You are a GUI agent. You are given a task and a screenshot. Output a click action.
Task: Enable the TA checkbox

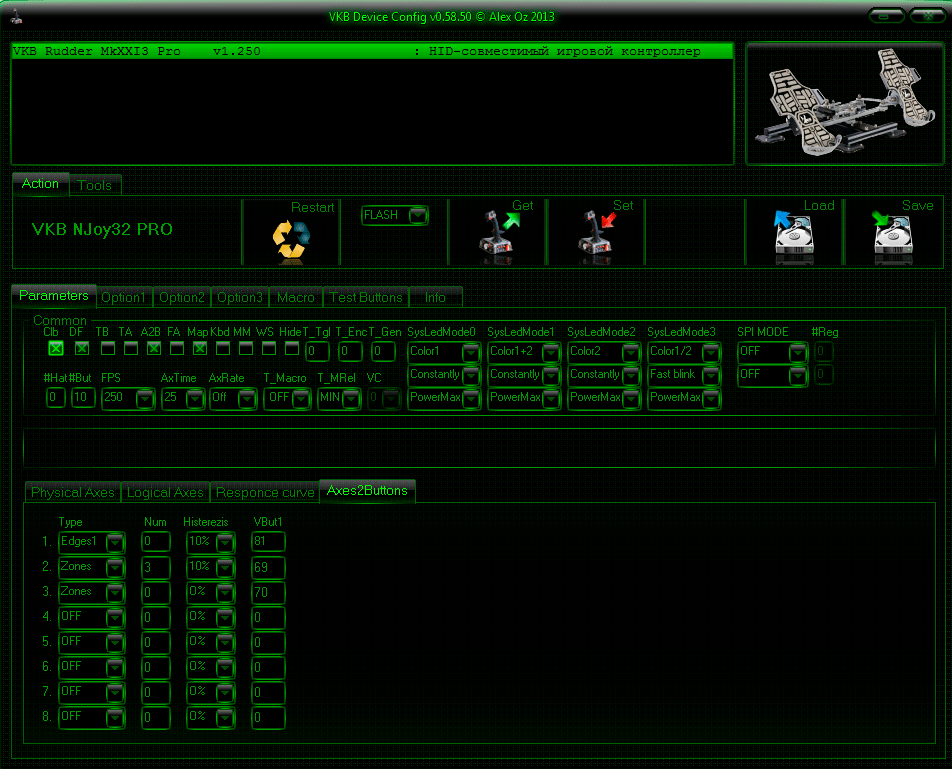[131, 348]
